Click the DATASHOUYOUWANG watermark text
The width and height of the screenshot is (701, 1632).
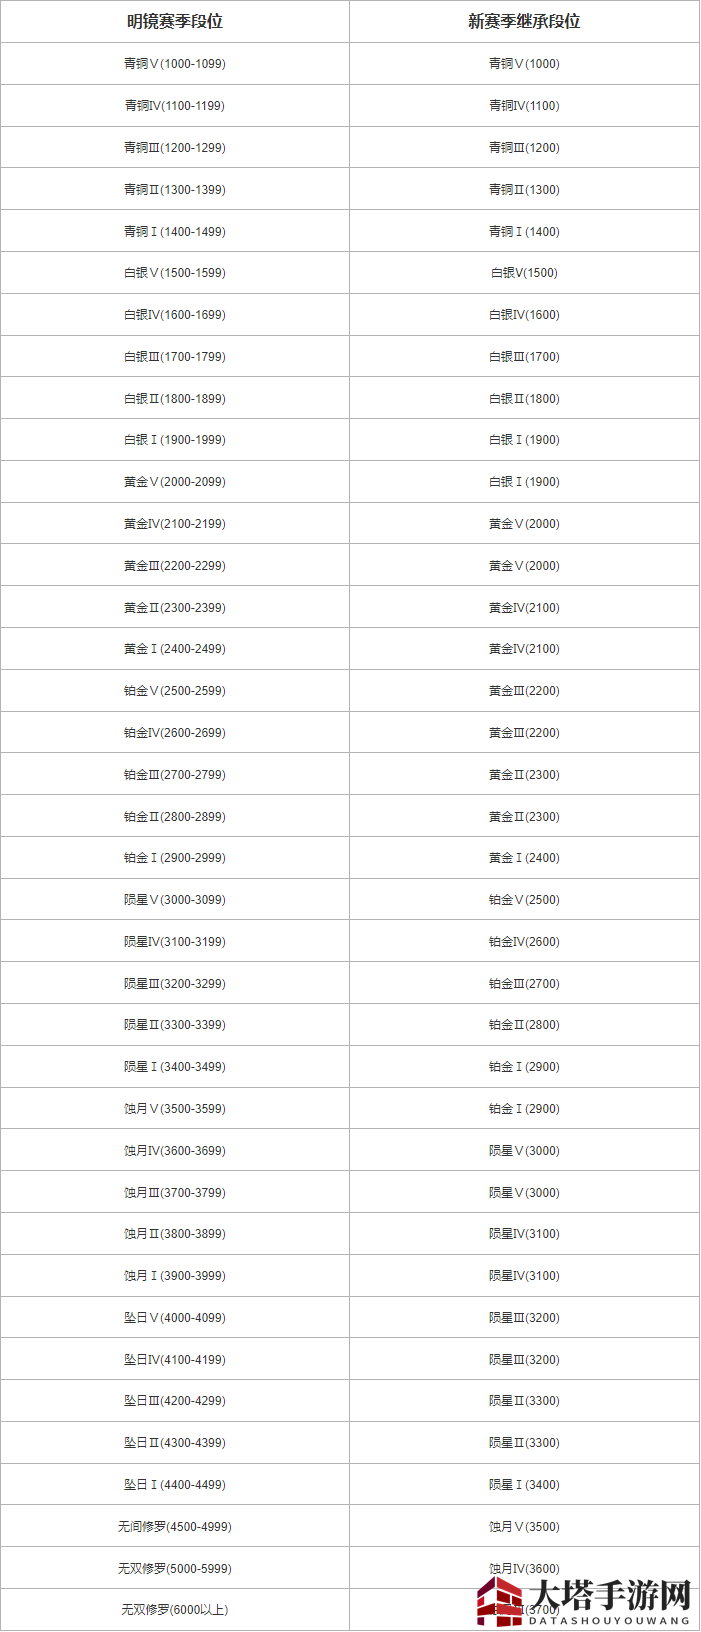pos(610,1620)
